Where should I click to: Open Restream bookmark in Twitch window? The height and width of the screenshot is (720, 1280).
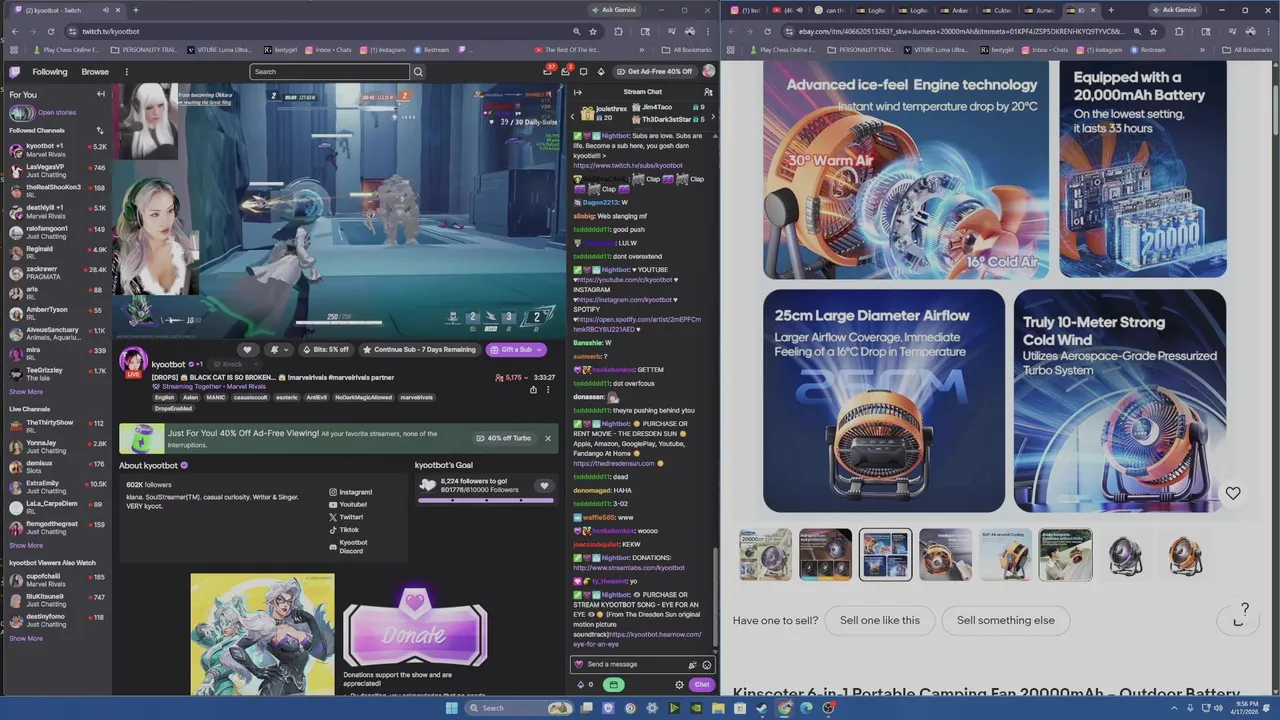[431, 50]
